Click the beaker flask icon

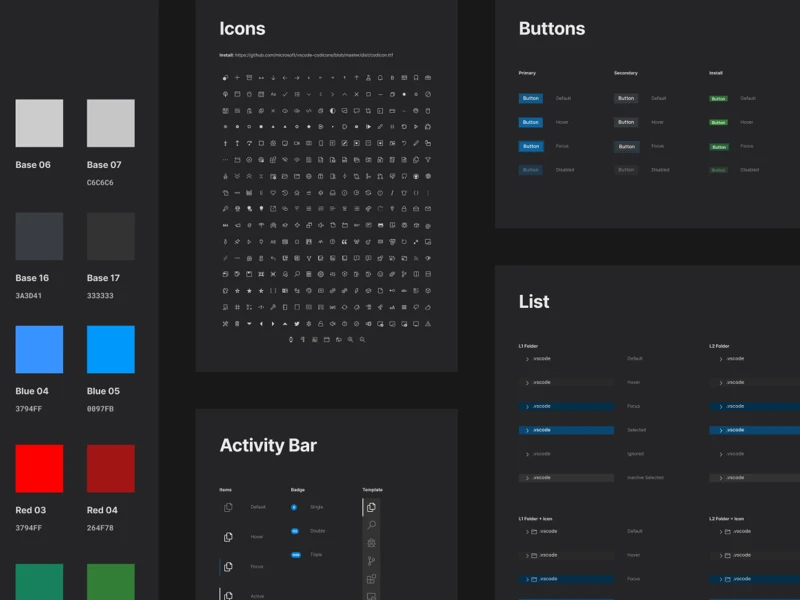pos(368,78)
